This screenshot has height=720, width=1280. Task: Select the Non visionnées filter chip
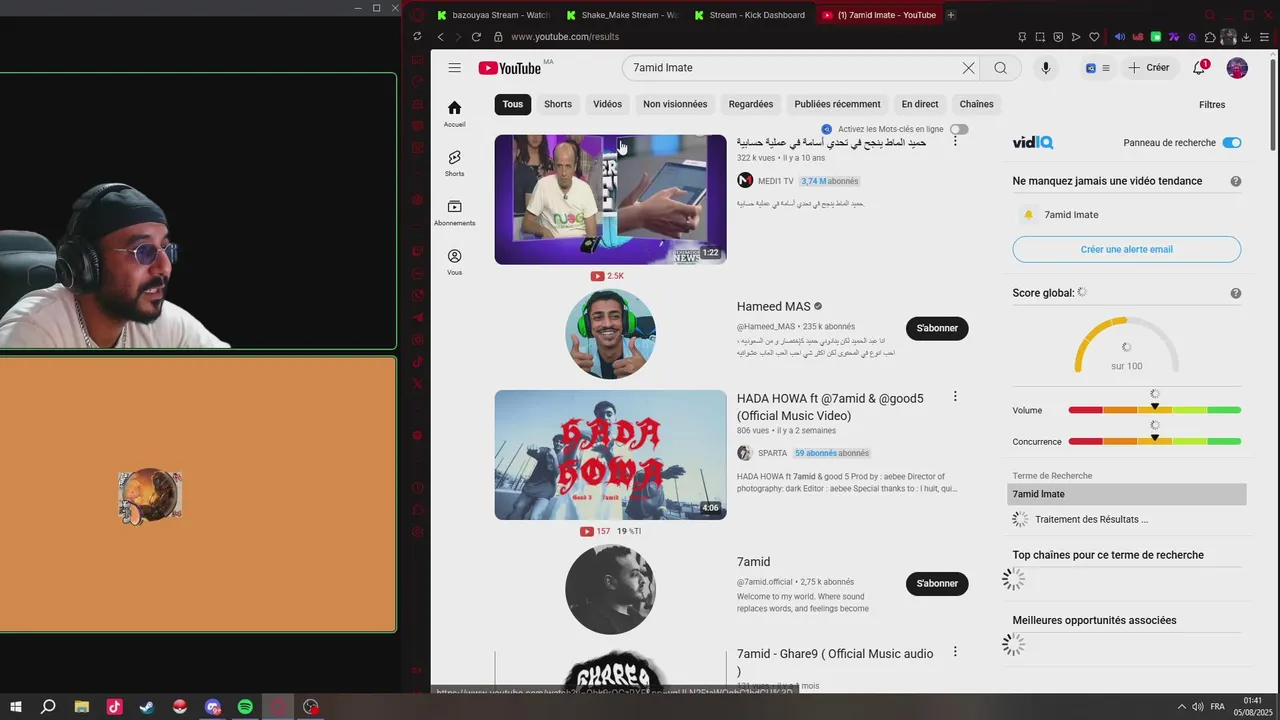pyautogui.click(x=675, y=104)
